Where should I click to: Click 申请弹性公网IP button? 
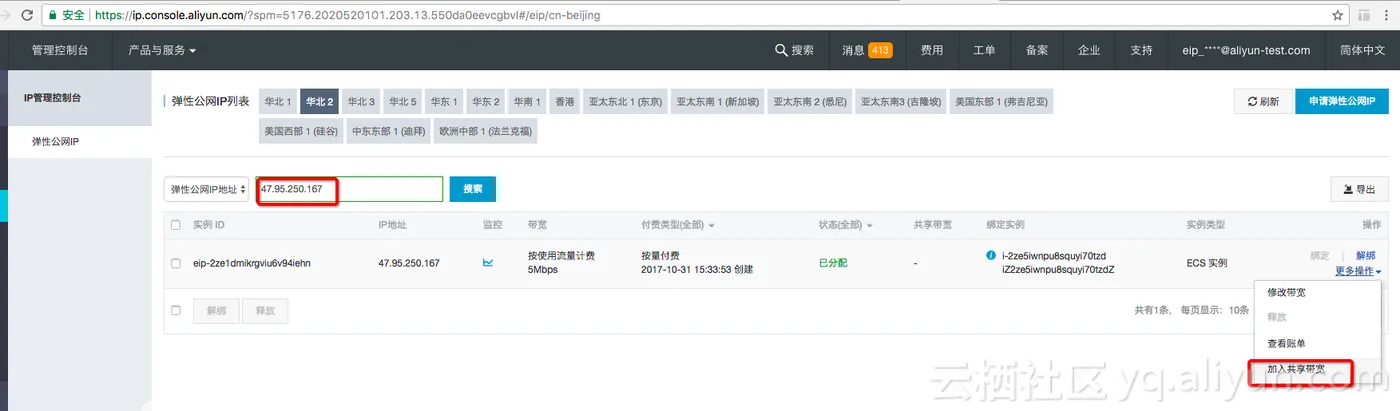point(1342,101)
